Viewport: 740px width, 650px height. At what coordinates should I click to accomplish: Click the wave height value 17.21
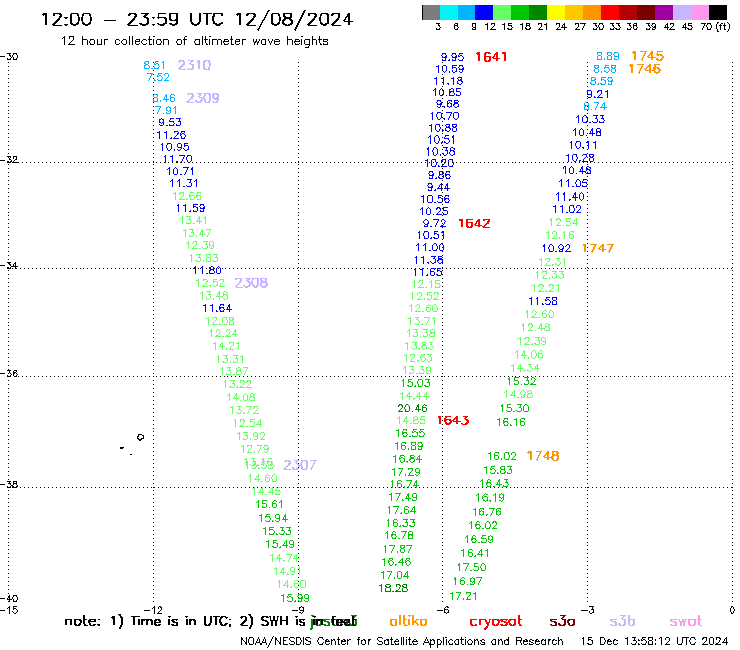point(463,596)
